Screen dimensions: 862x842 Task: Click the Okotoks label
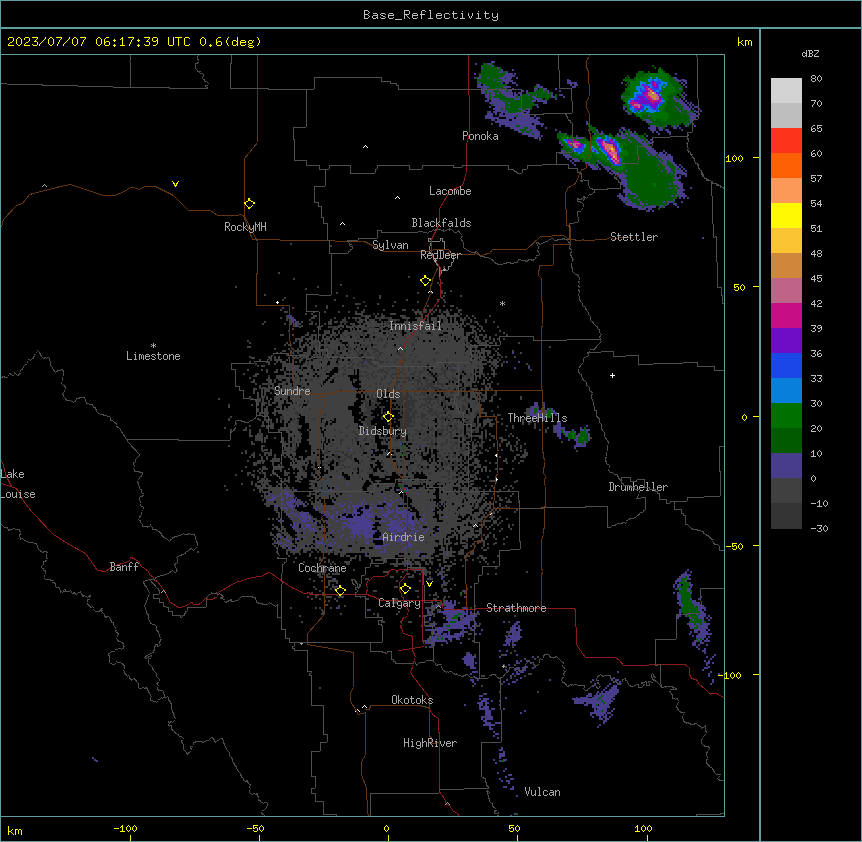pyautogui.click(x=412, y=700)
